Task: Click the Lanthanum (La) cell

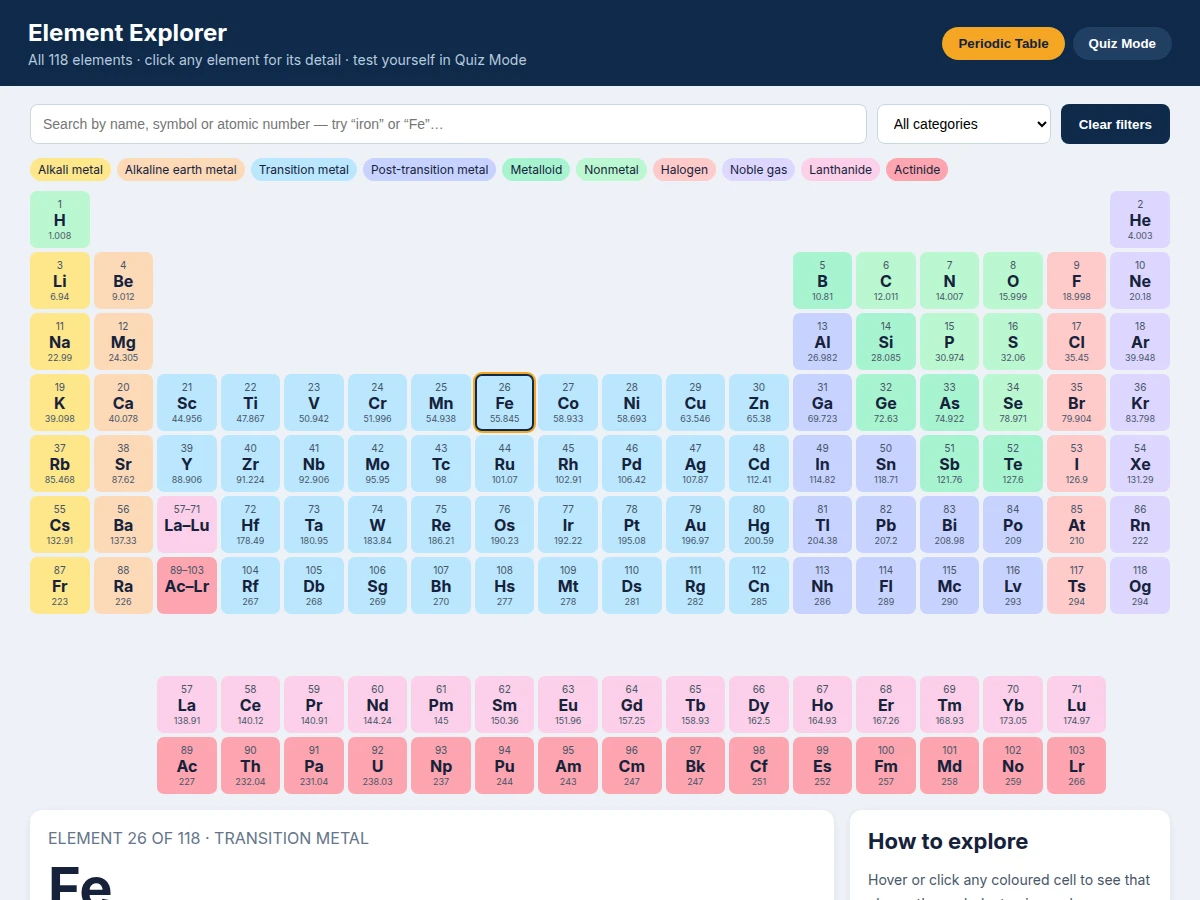Action: click(x=187, y=705)
